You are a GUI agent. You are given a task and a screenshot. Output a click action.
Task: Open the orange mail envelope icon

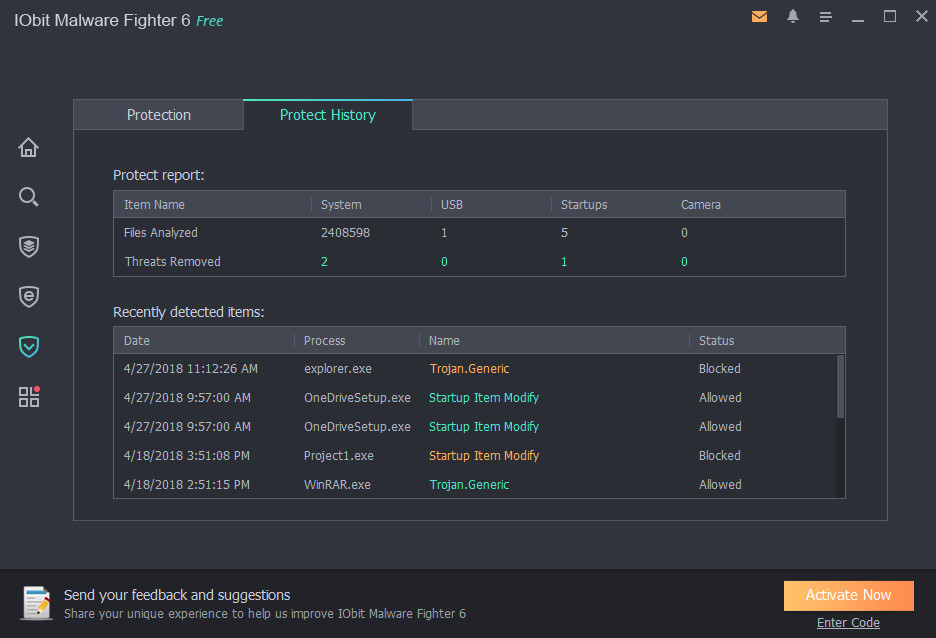(x=759, y=17)
